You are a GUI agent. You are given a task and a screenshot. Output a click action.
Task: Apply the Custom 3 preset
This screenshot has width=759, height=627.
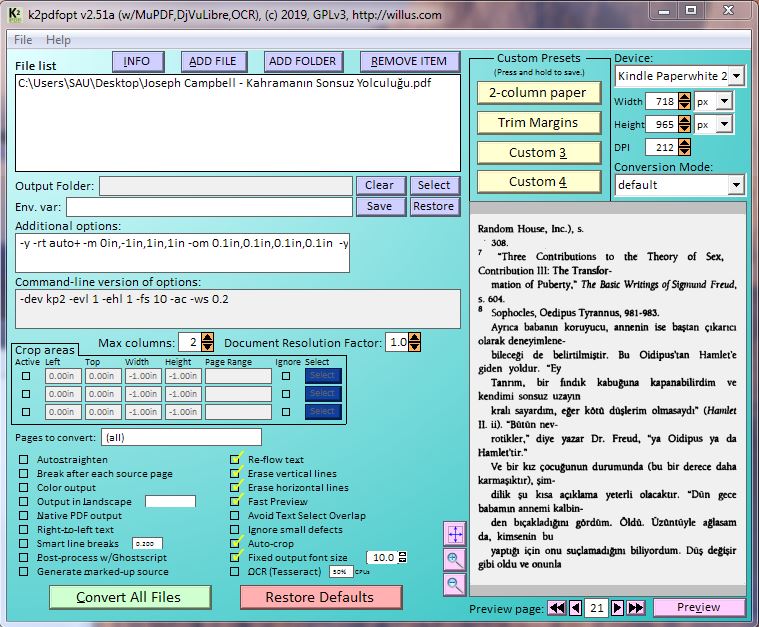pyautogui.click(x=538, y=153)
